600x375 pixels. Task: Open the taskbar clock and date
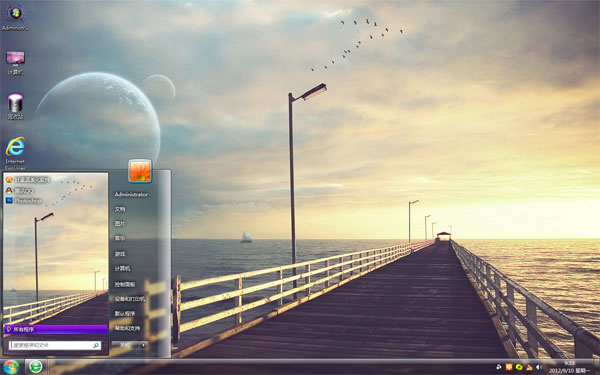569,367
